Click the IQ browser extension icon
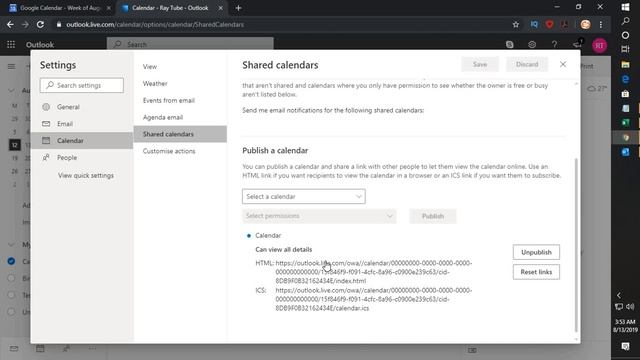The width and height of the screenshot is (640, 360). click(x=534, y=24)
